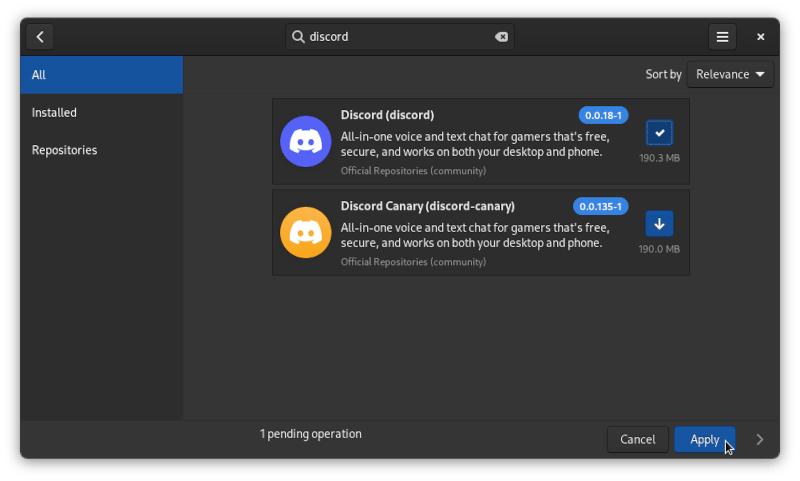Viewport: 800px width, 481px height.
Task: Open Discord Canary package title
Action: (x=427, y=206)
